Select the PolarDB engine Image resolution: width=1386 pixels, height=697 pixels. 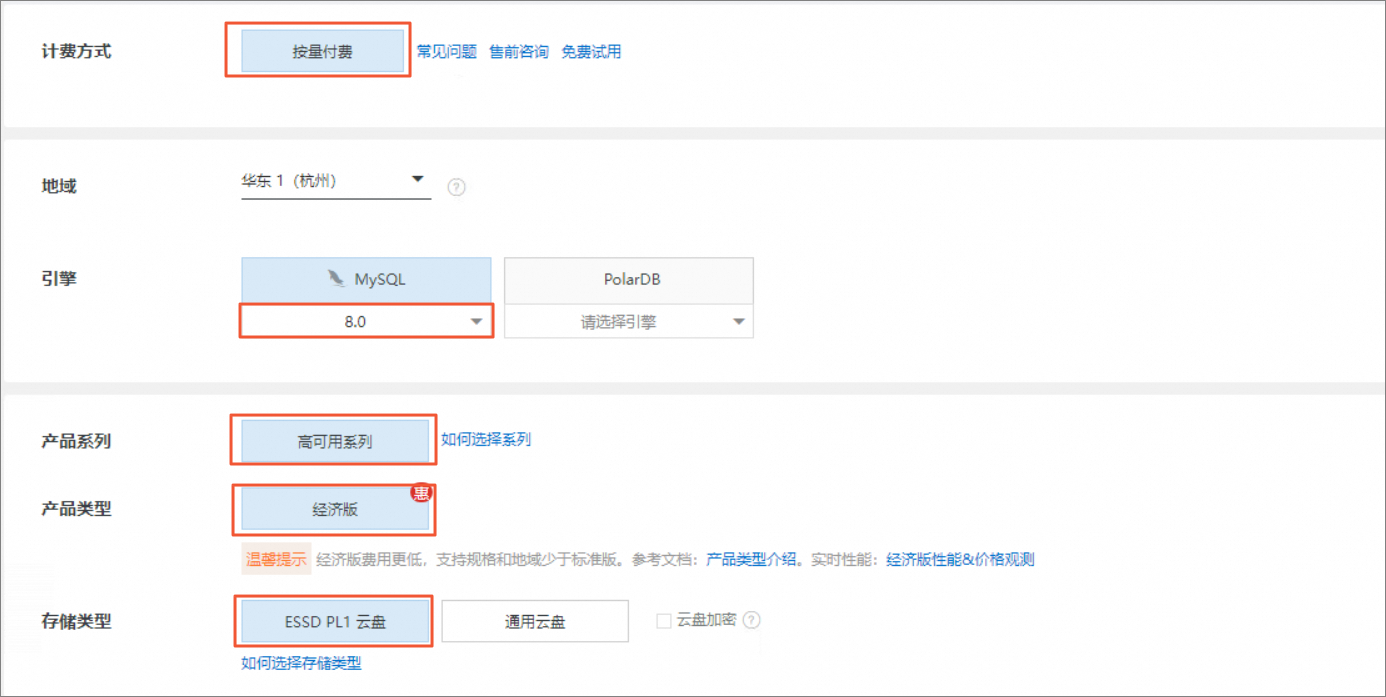[629, 280]
